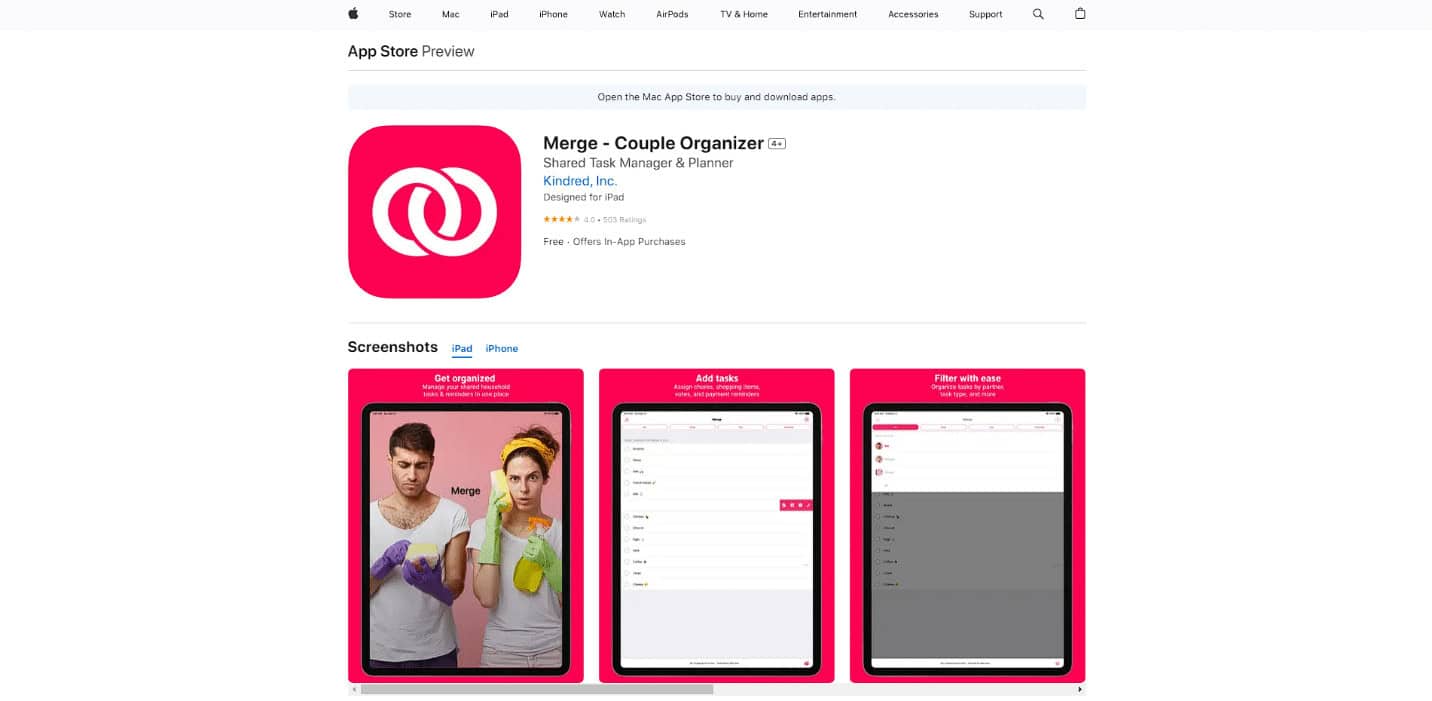Select the iPad screenshots tab

click(x=461, y=348)
